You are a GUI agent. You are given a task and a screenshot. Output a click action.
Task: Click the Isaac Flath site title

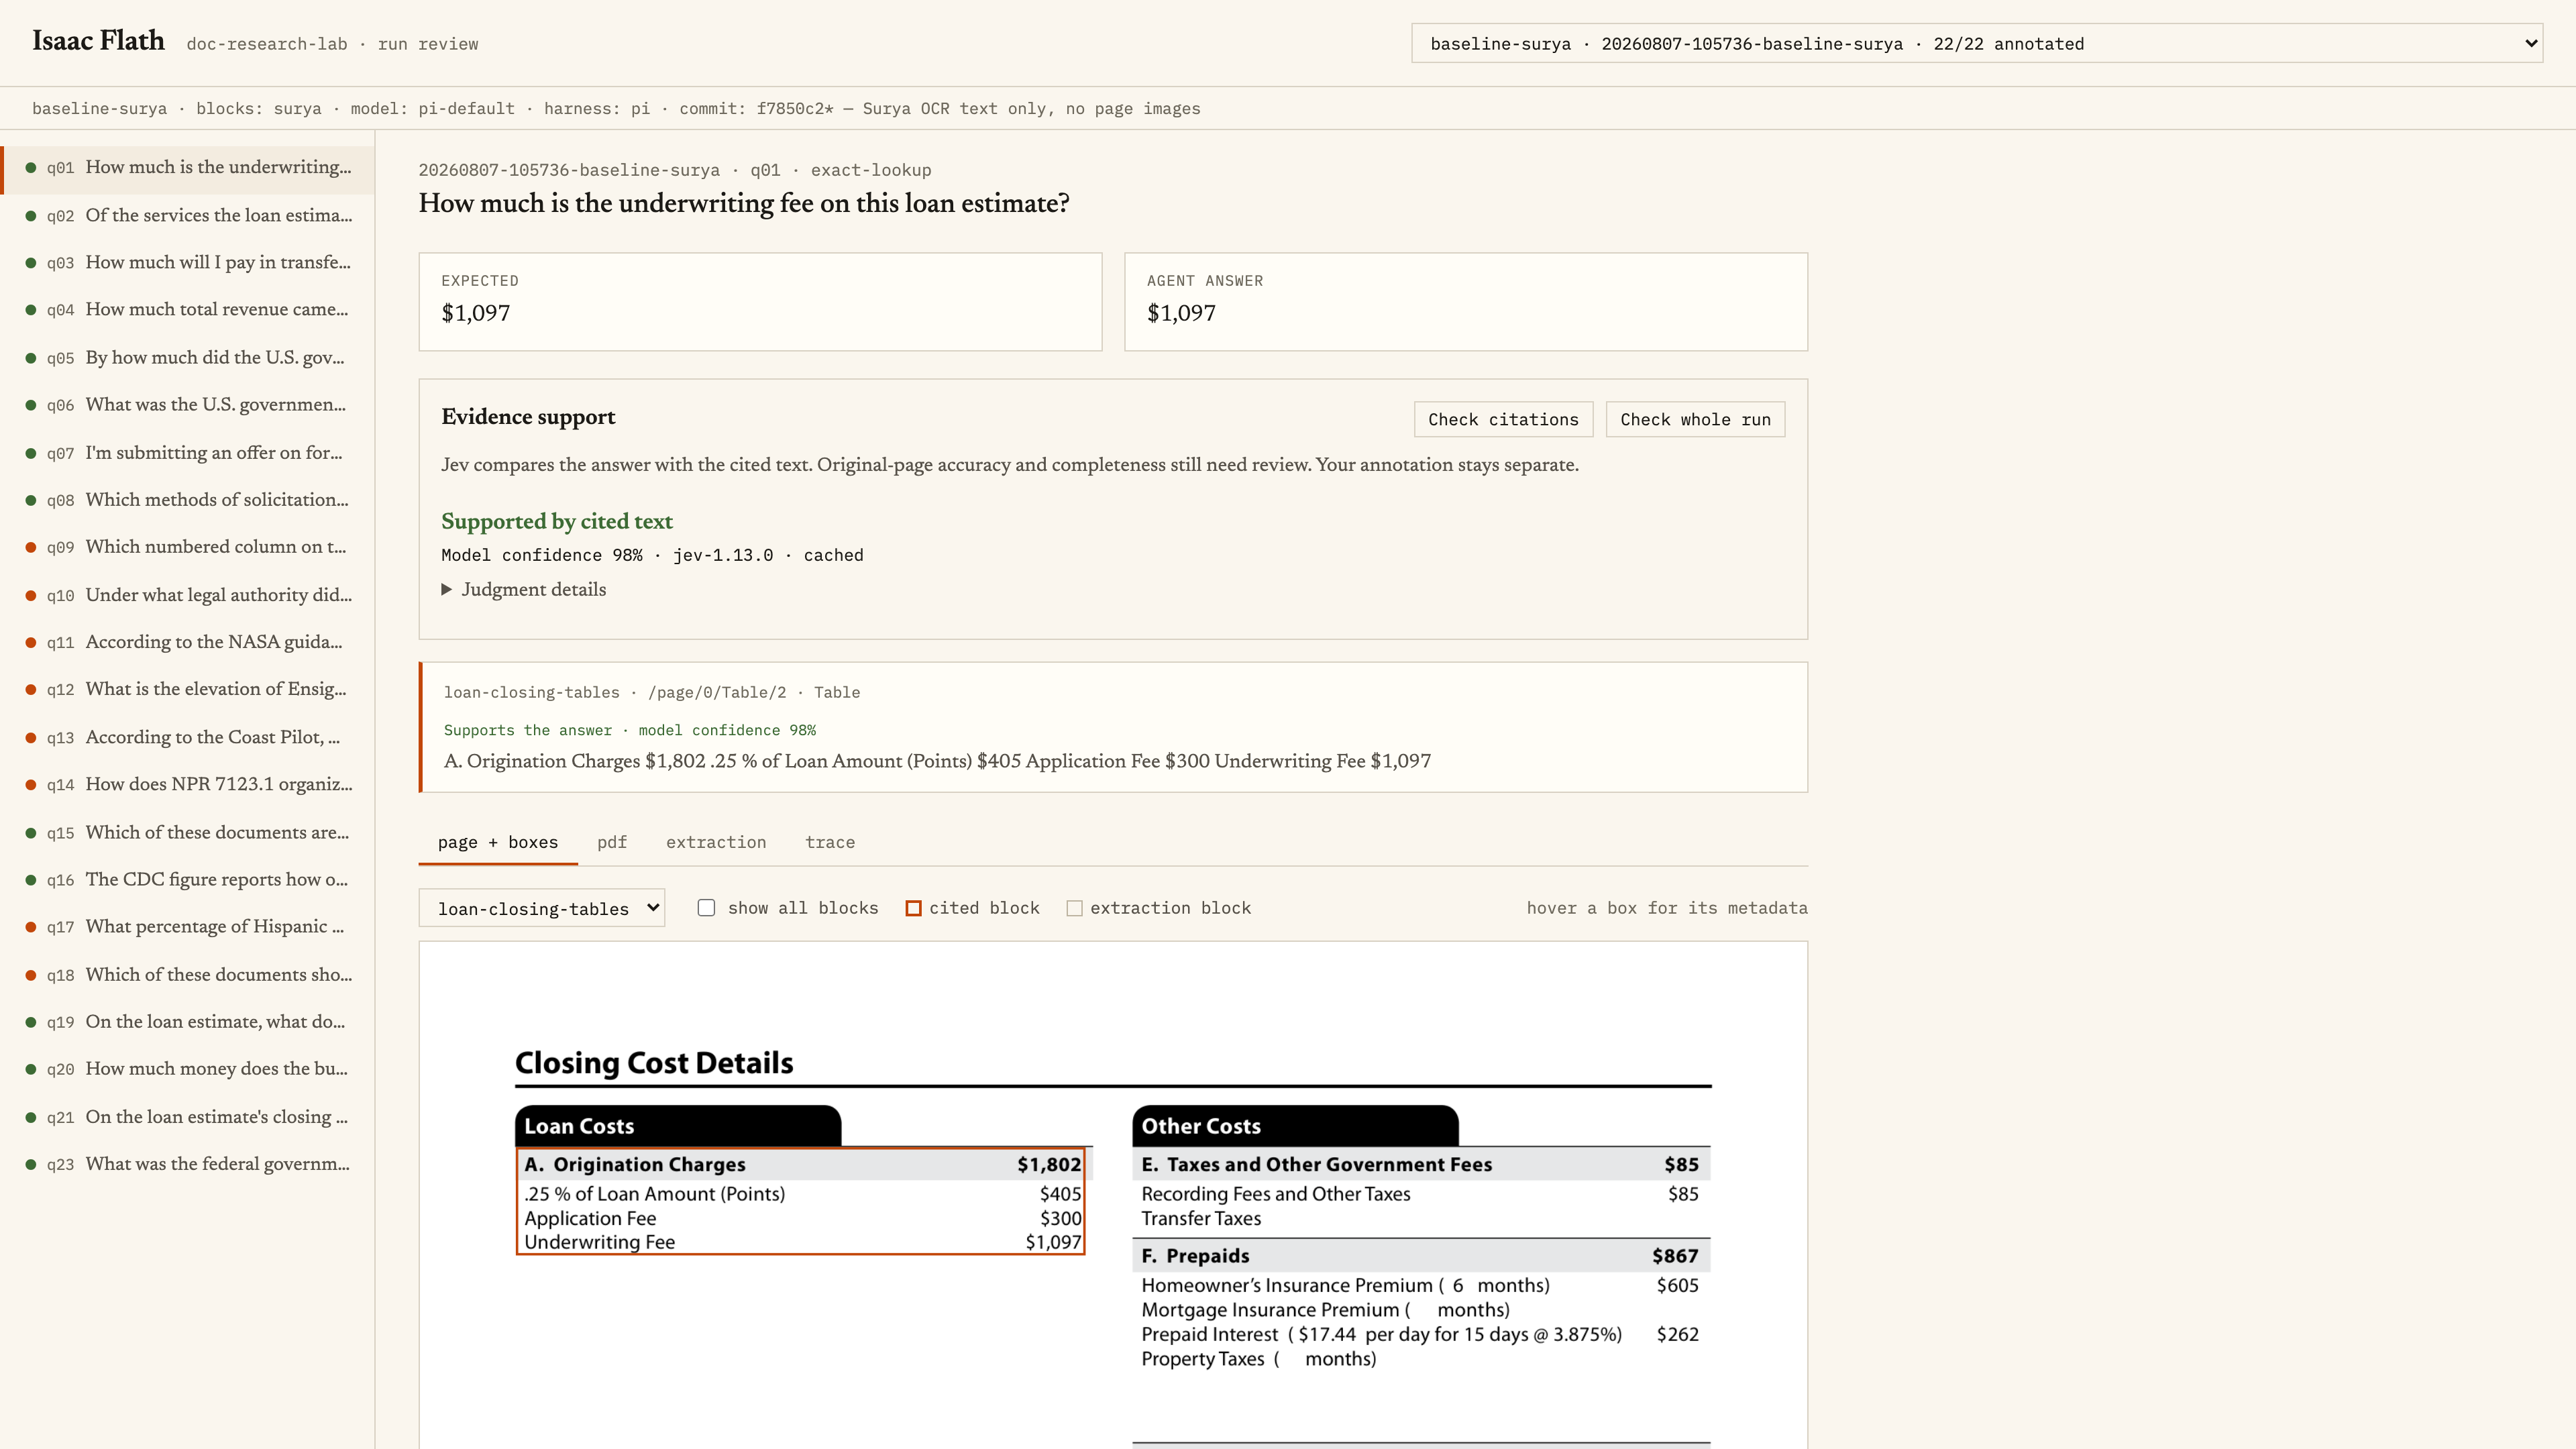[x=98, y=41]
